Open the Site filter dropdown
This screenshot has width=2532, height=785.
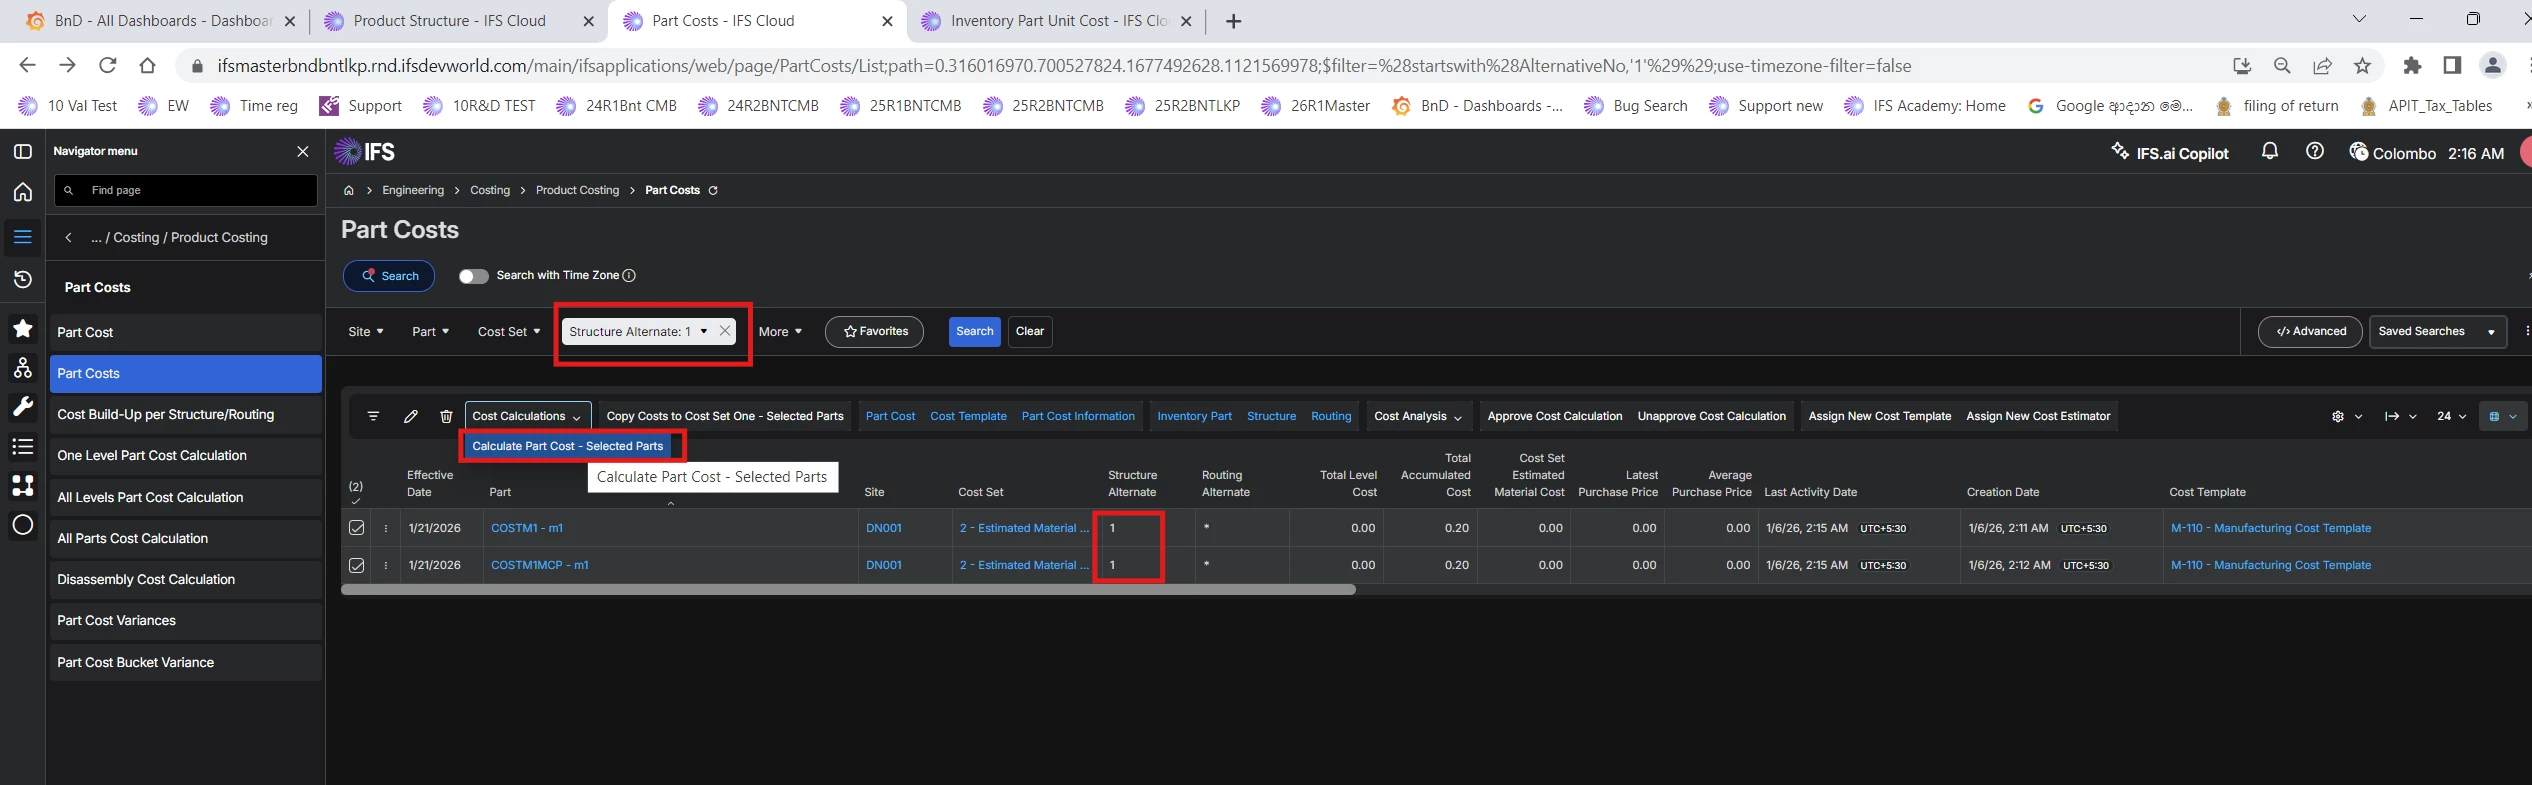click(366, 331)
